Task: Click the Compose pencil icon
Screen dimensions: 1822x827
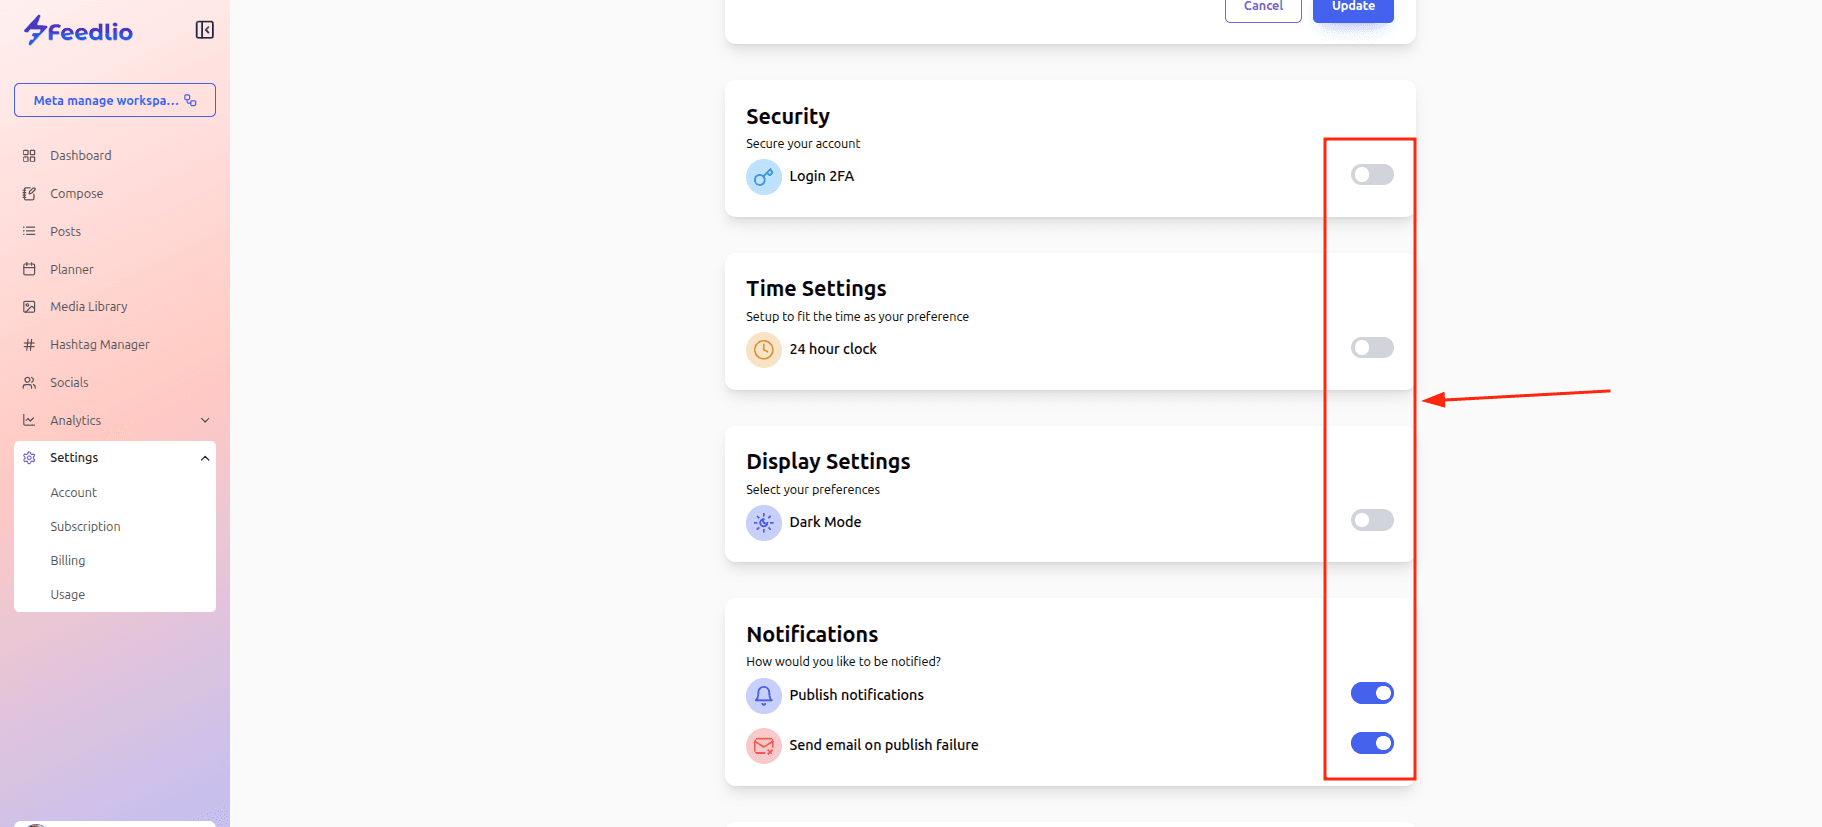Action: tap(29, 194)
